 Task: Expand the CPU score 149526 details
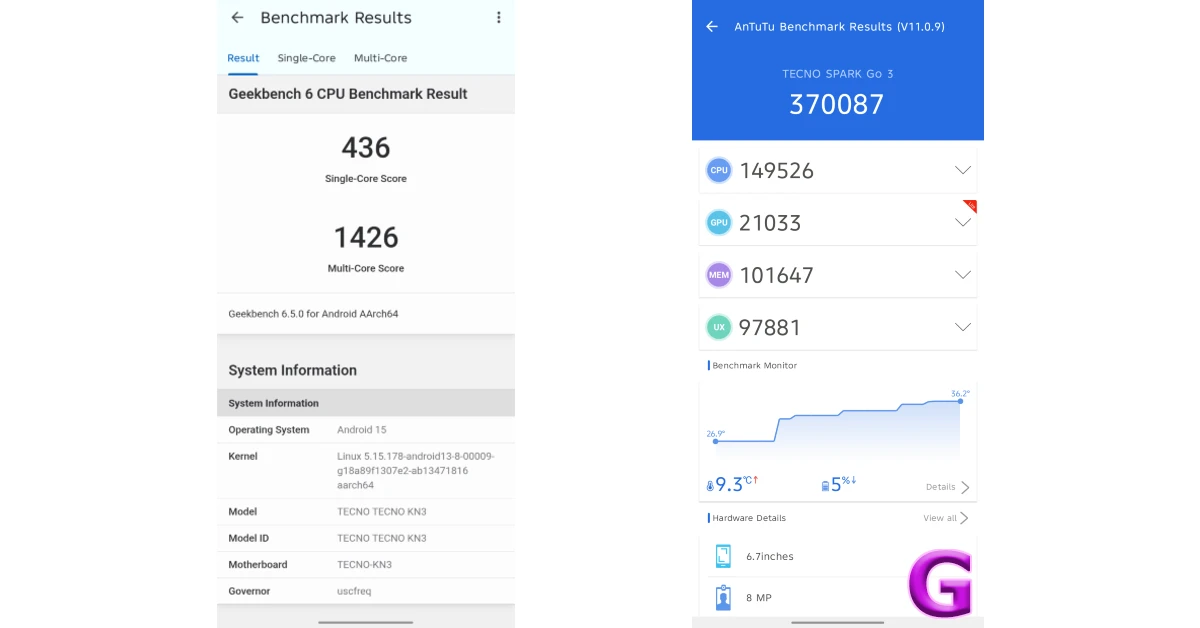[963, 170]
